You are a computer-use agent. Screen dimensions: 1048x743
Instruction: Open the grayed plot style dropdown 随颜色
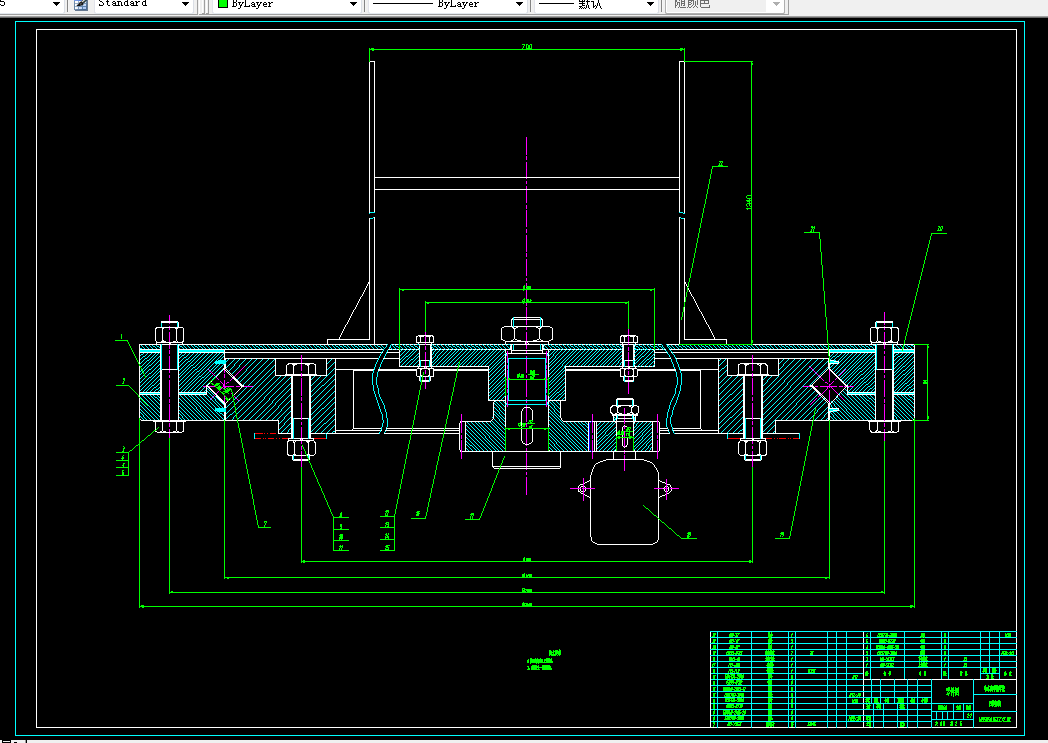coord(725,5)
